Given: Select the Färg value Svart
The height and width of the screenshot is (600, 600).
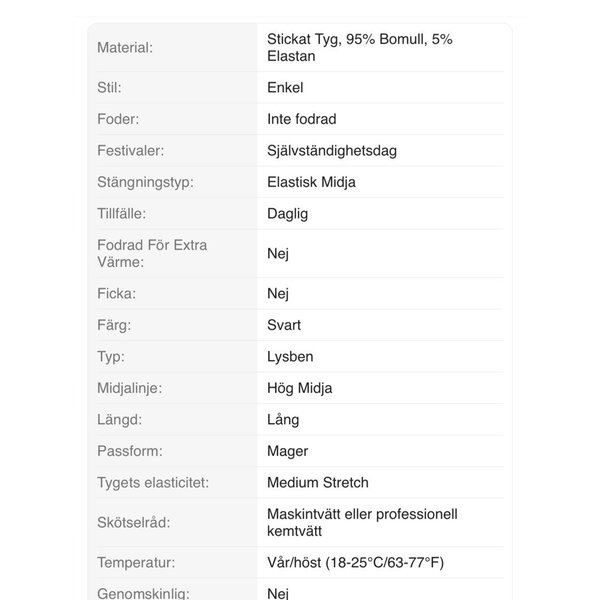Looking at the screenshot, I should pos(284,325).
